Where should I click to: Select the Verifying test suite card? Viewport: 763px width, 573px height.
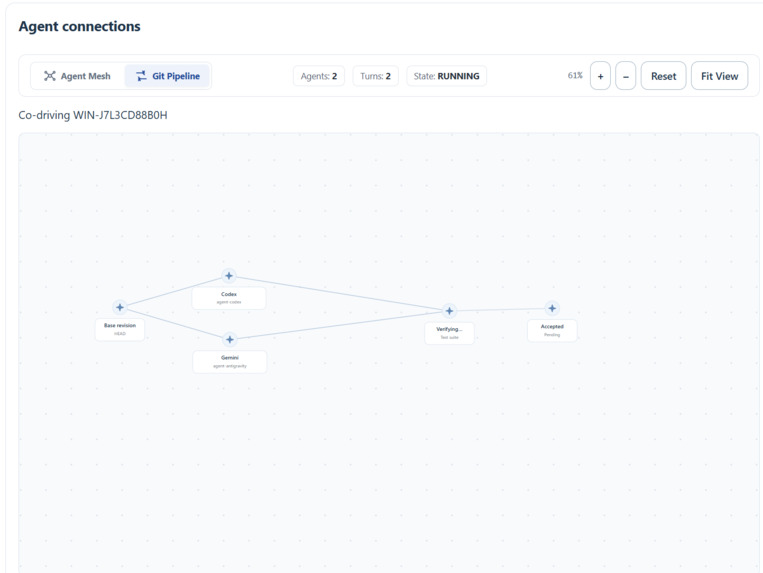tap(449, 333)
